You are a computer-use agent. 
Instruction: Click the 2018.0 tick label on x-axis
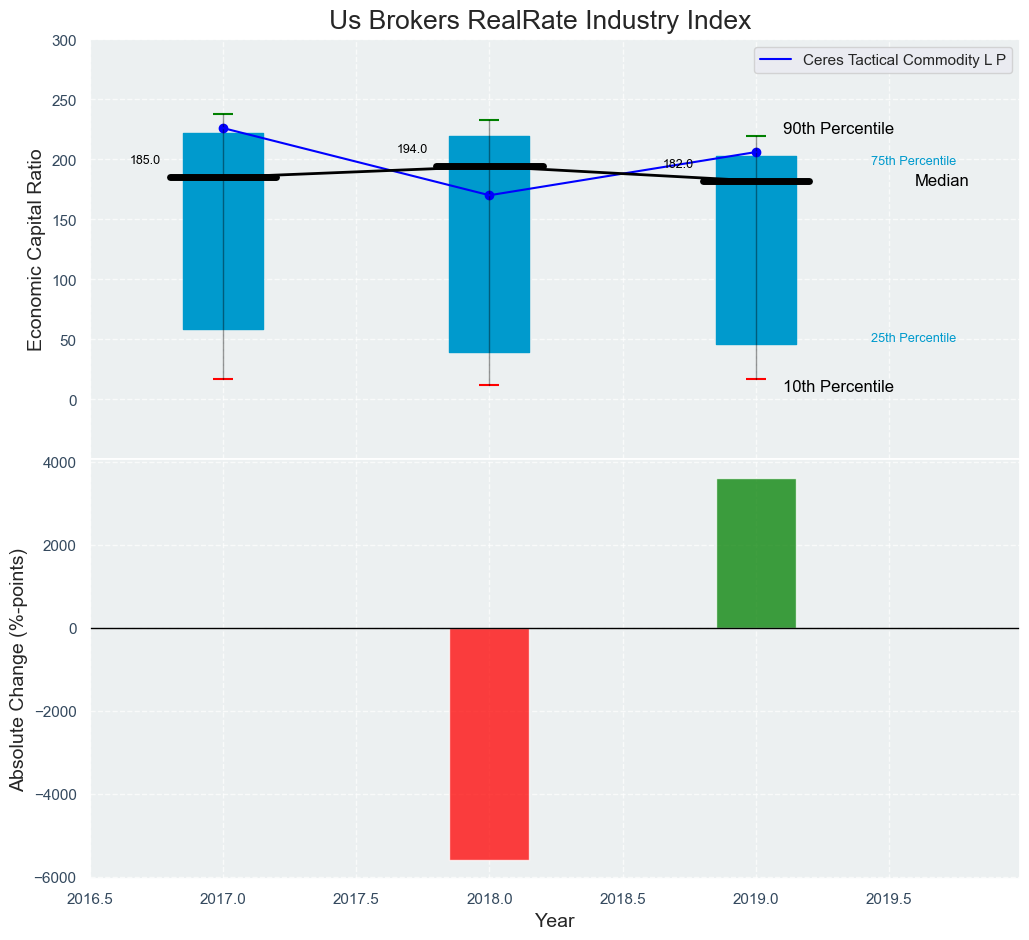pos(489,899)
